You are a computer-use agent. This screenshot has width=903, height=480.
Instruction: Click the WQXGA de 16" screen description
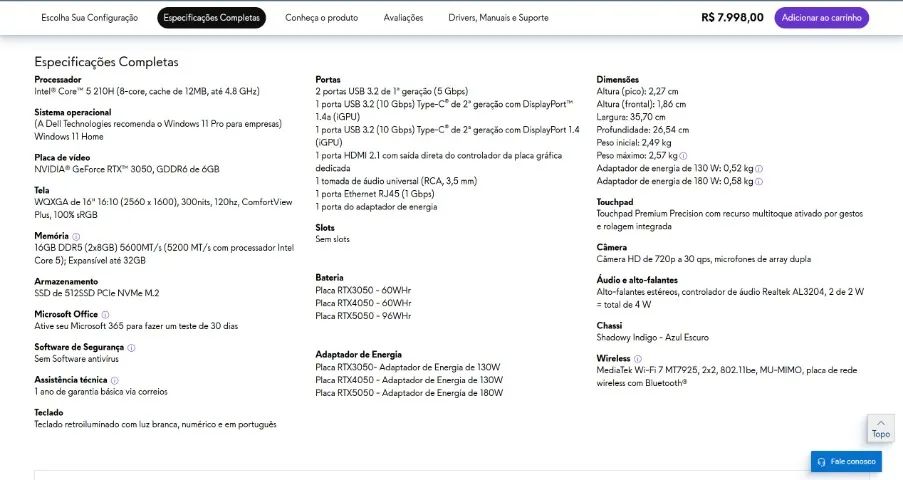tap(163, 208)
